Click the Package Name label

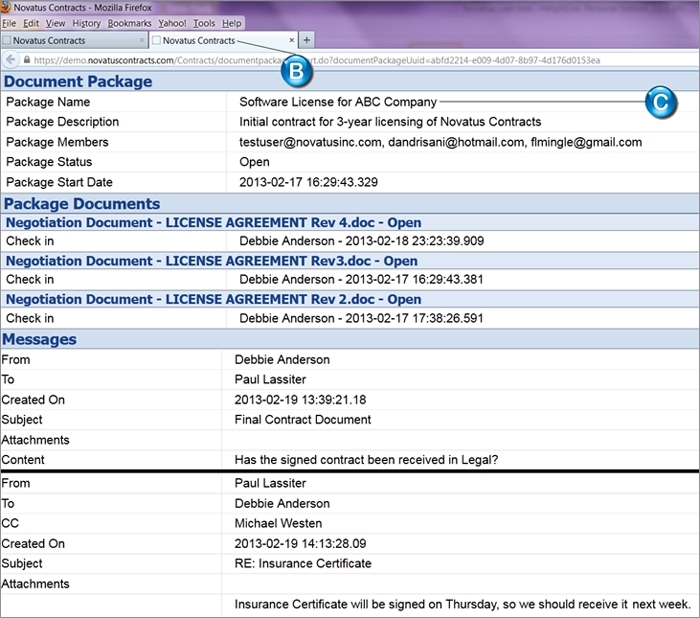48,102
